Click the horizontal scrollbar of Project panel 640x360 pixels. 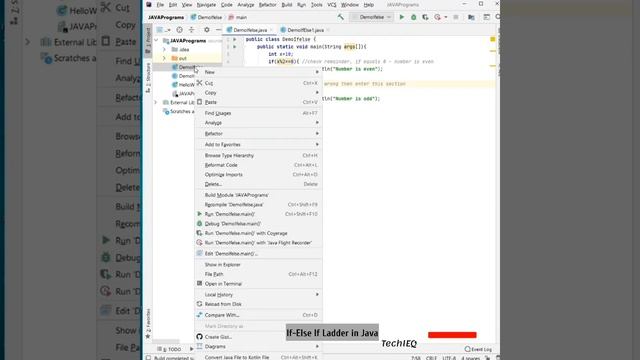point(166,341)
